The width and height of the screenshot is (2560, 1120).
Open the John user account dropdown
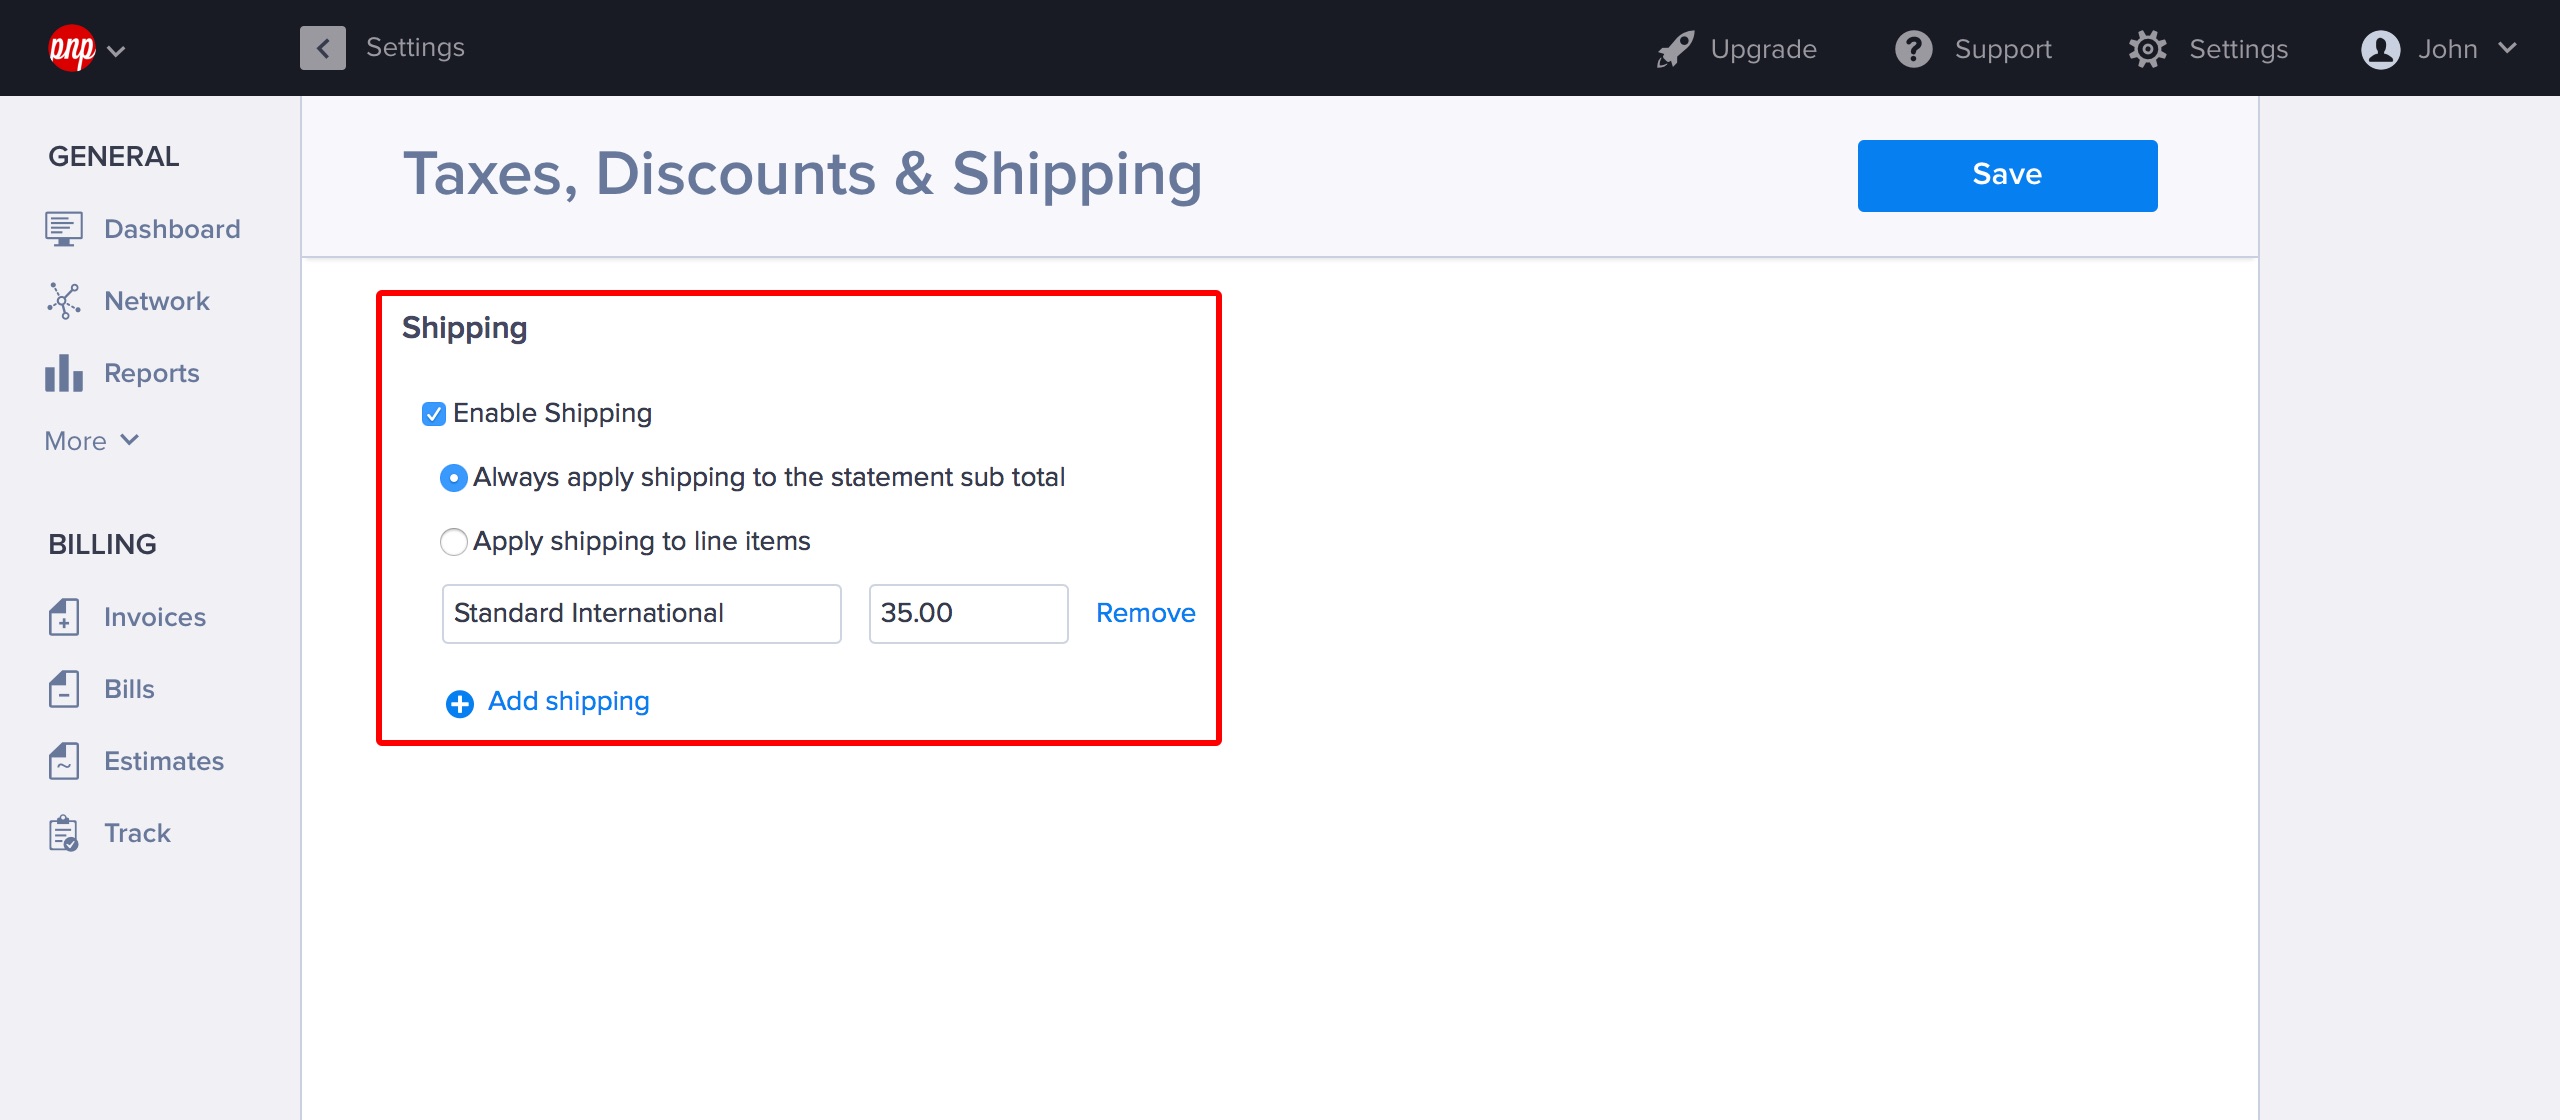2438,49
